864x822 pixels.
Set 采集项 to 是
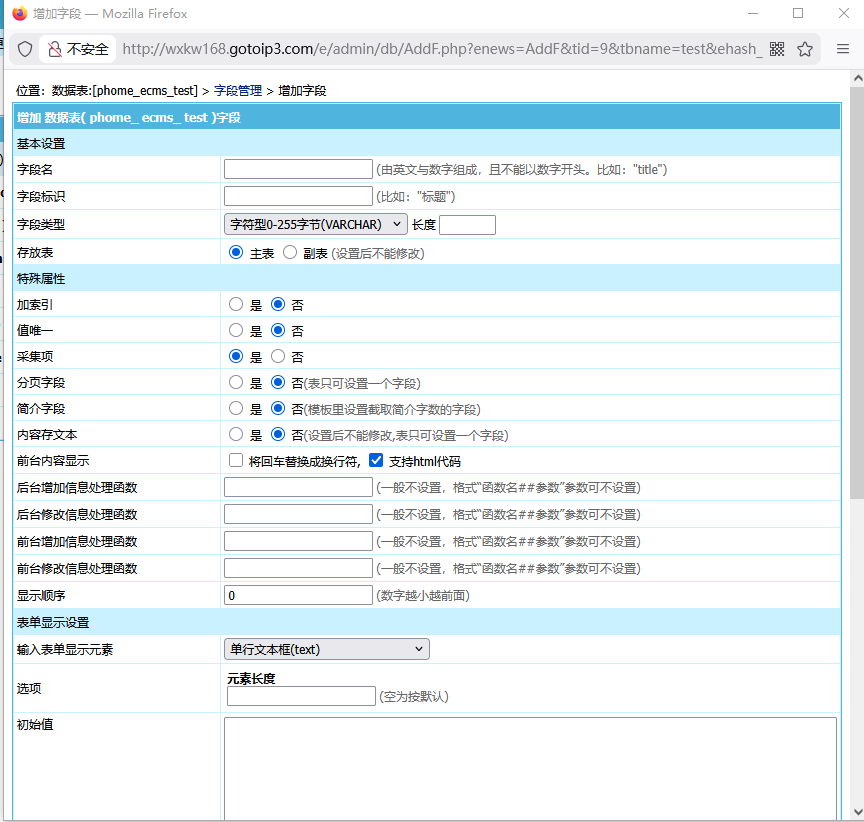[236, 356]
